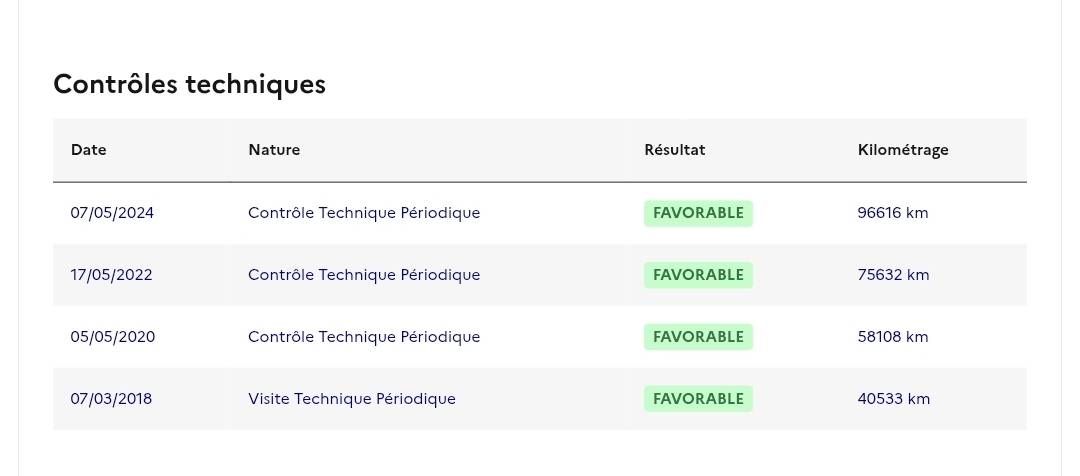The image size is (1080, 476).
Task: Click Contrôle Technique Périodique in 2024 row
Action: click(x=364, y=213)
